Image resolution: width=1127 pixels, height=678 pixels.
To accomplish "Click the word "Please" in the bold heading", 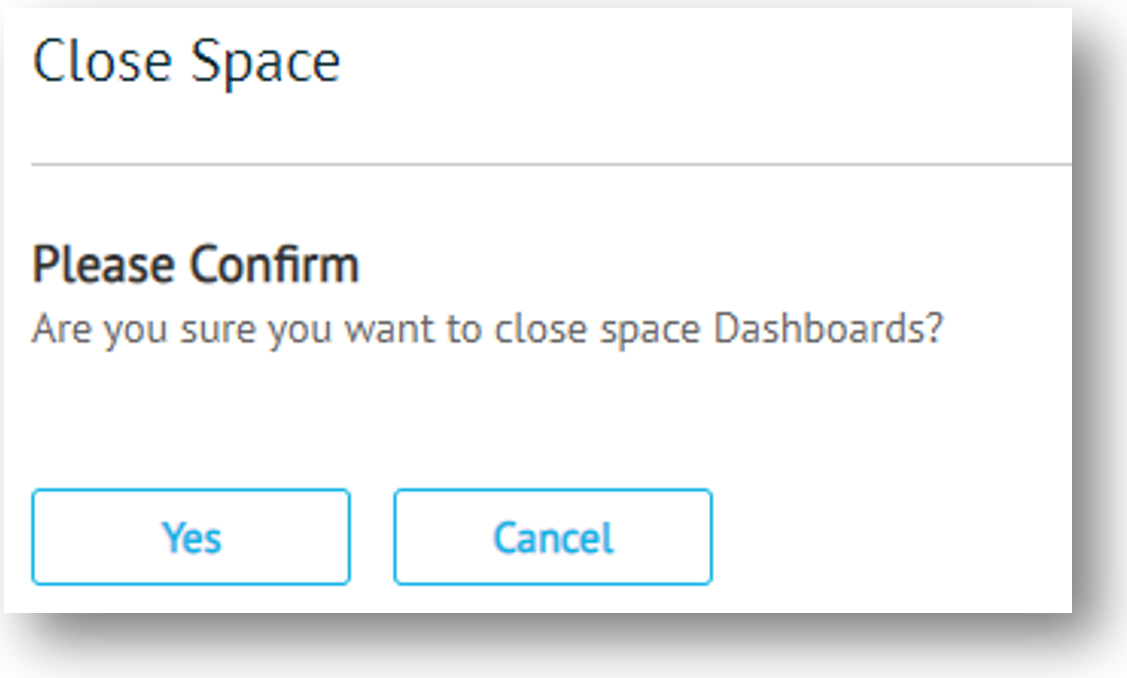I will point(107,266).
